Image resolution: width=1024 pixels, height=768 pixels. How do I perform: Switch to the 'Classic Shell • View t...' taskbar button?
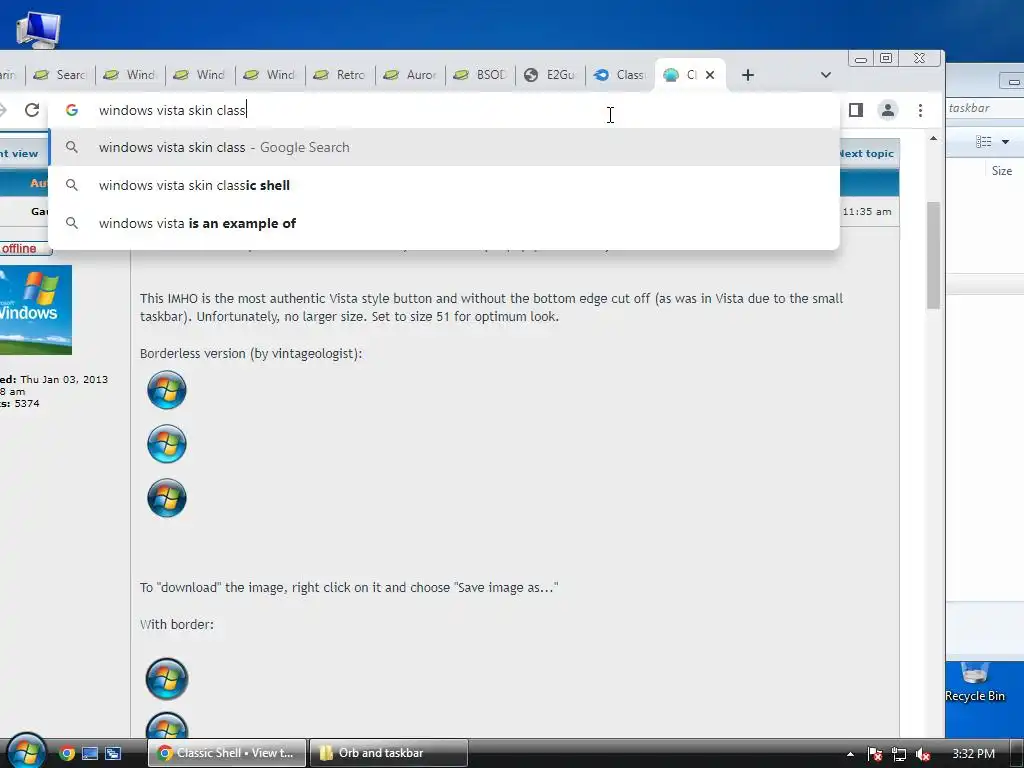tap(227, 753)
